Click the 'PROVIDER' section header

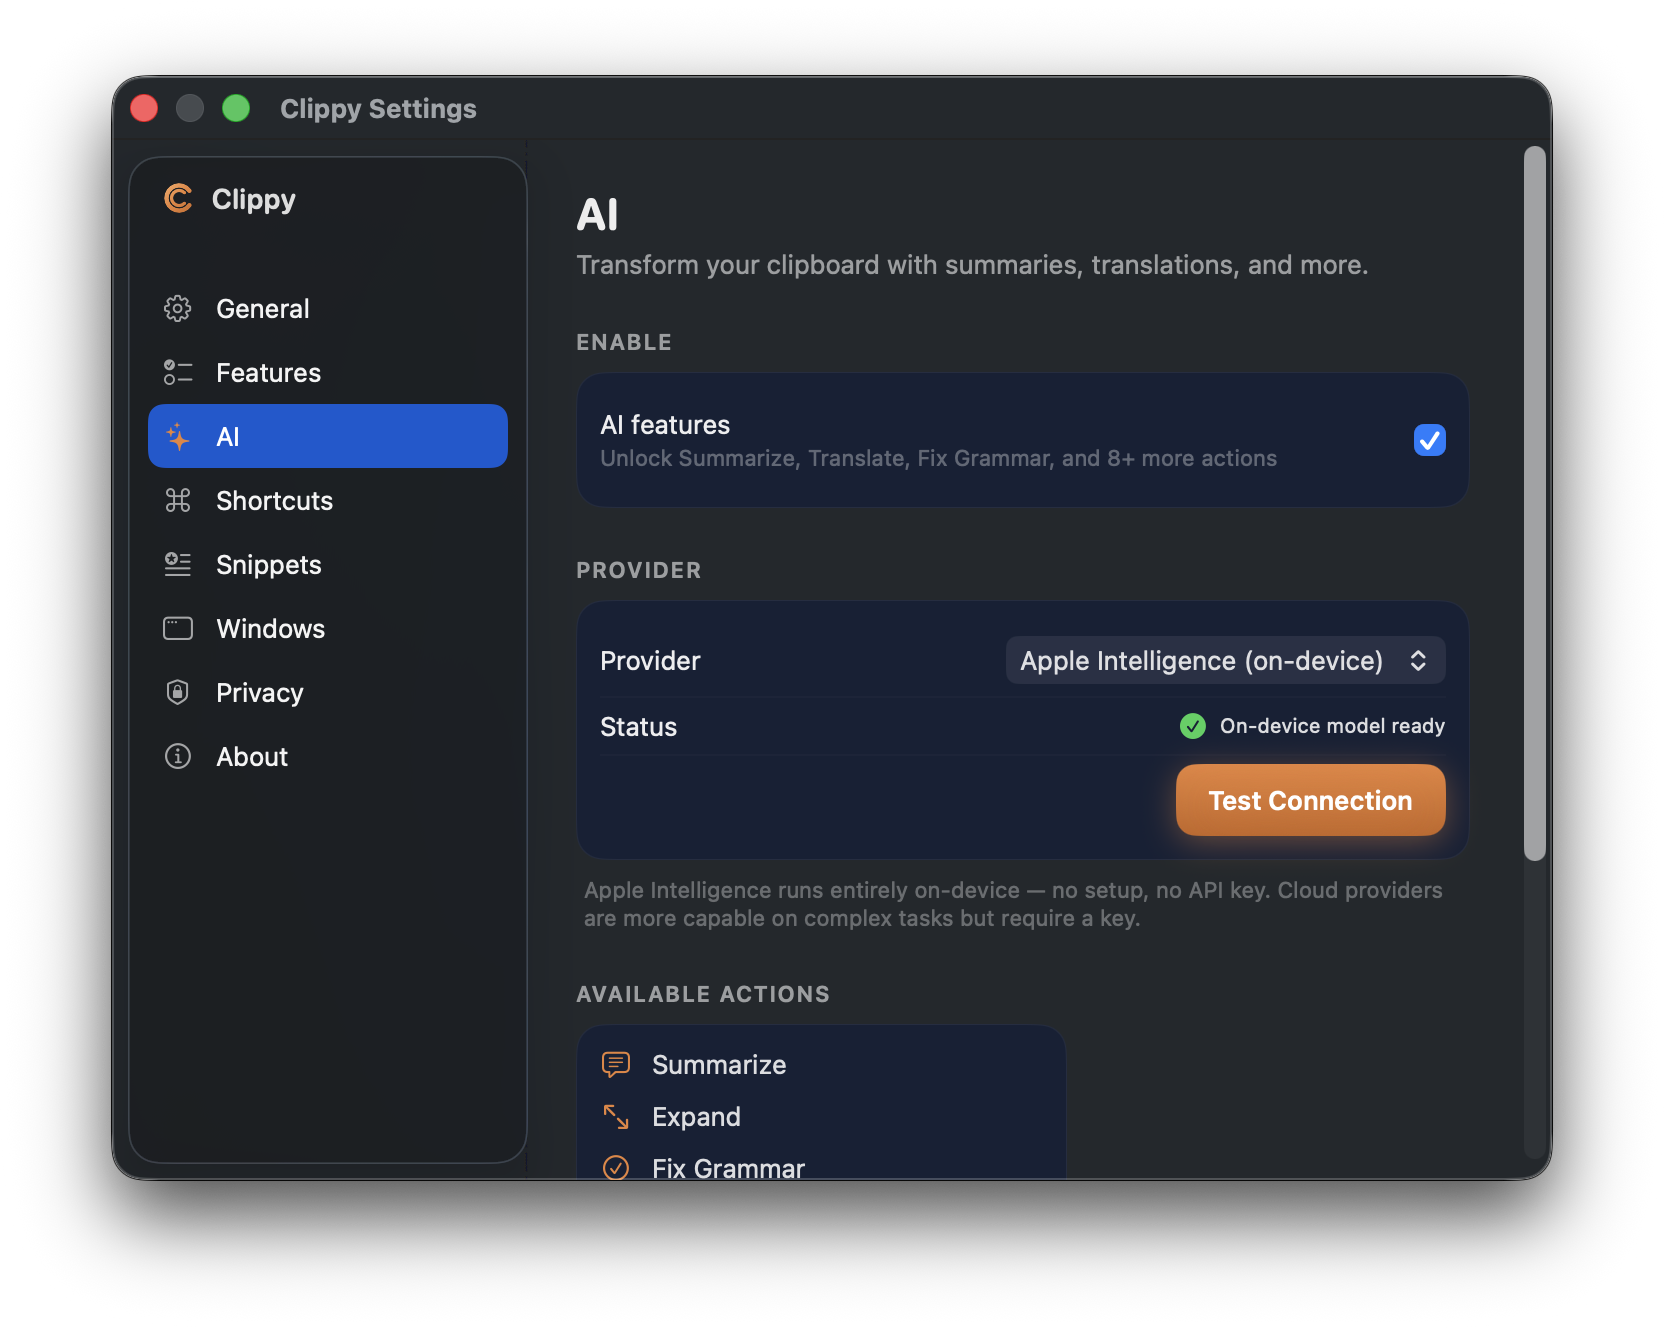pos(639,570)
